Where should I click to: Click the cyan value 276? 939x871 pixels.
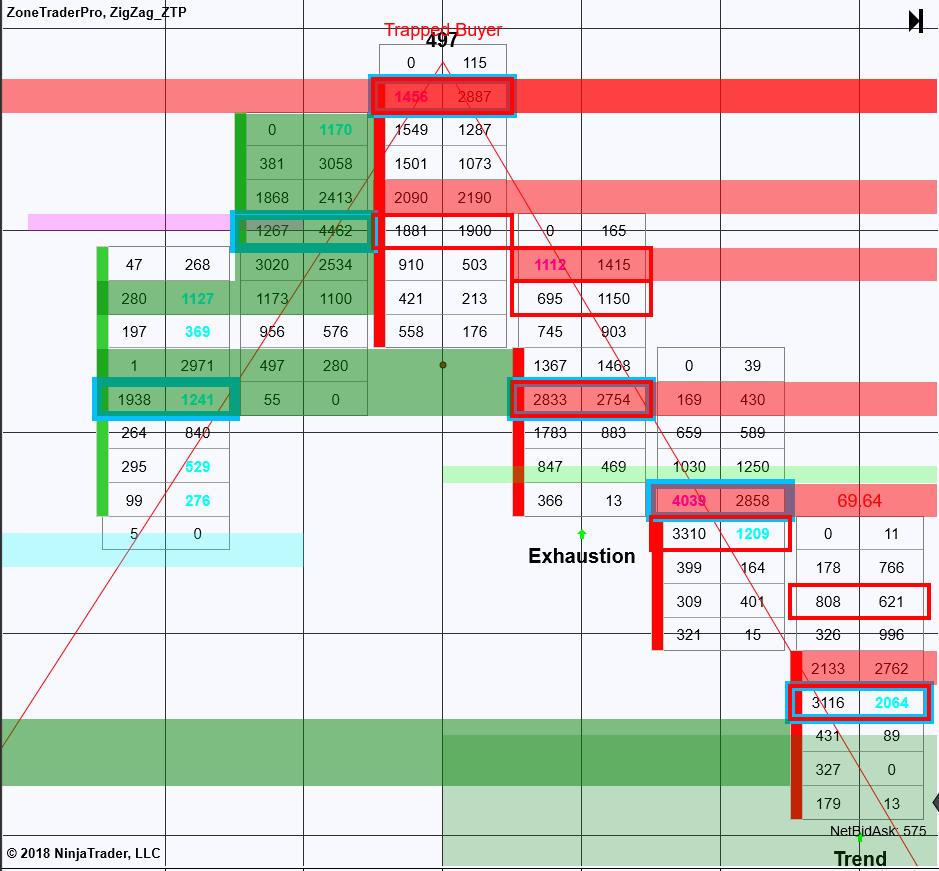pyautogui.click(x=198, y=501)
